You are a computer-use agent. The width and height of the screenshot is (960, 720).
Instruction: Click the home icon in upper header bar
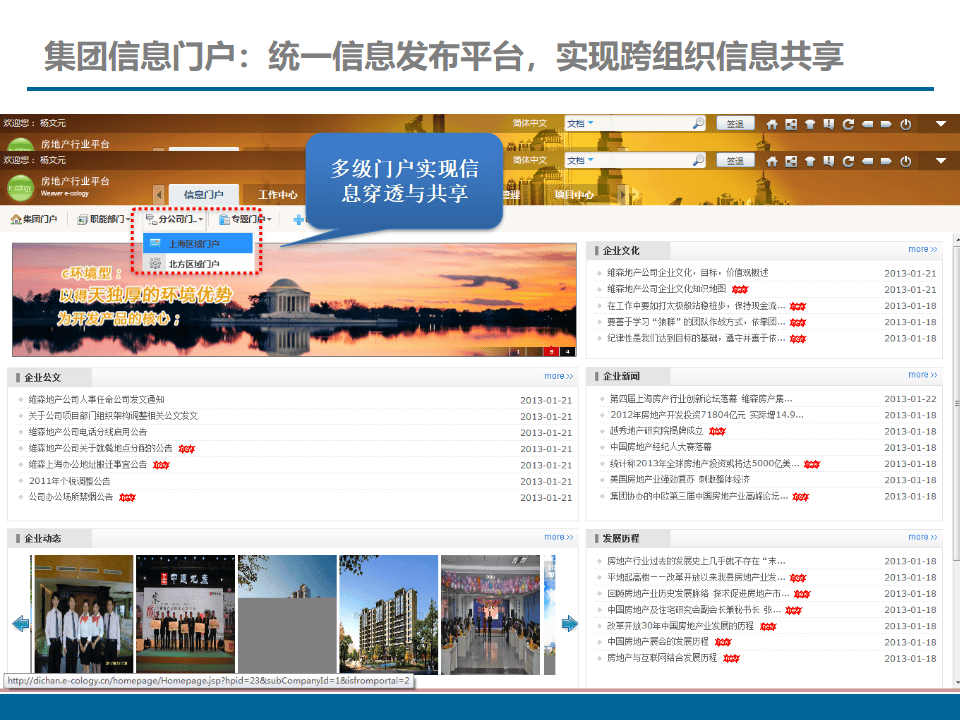(x=772, y=124)
